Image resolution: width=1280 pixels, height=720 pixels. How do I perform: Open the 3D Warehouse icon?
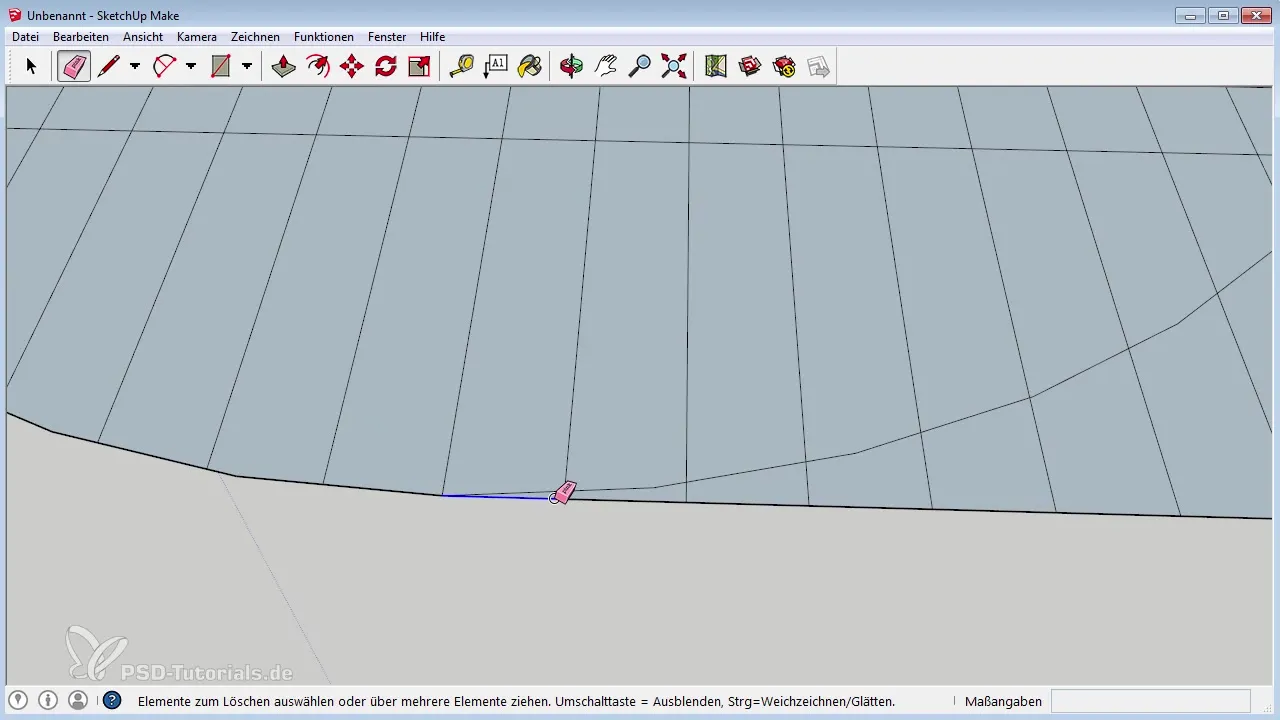click(750, 66)
